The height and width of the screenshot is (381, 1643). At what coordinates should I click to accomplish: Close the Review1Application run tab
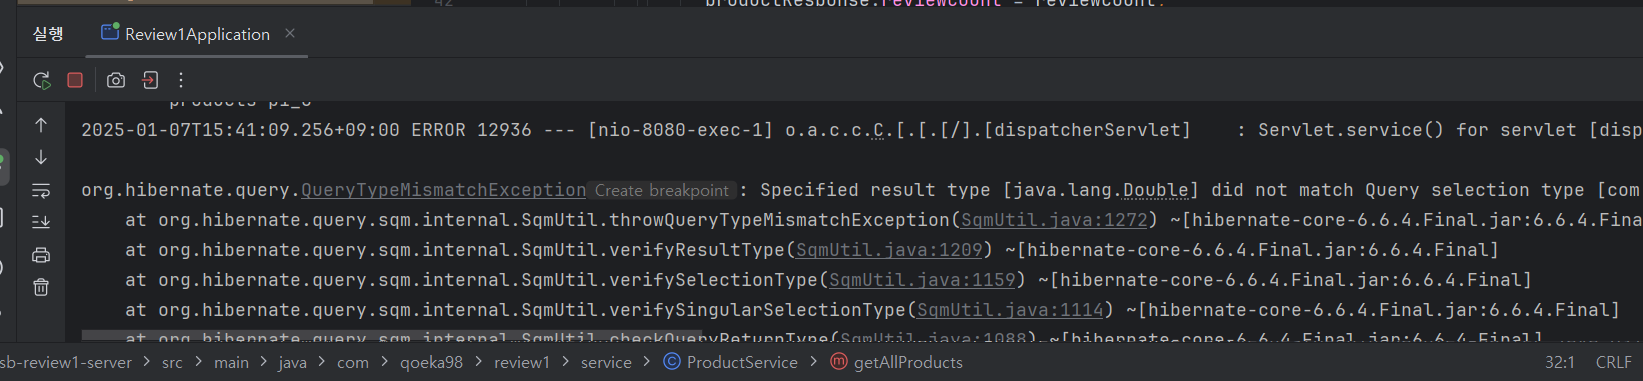point(290,33)
